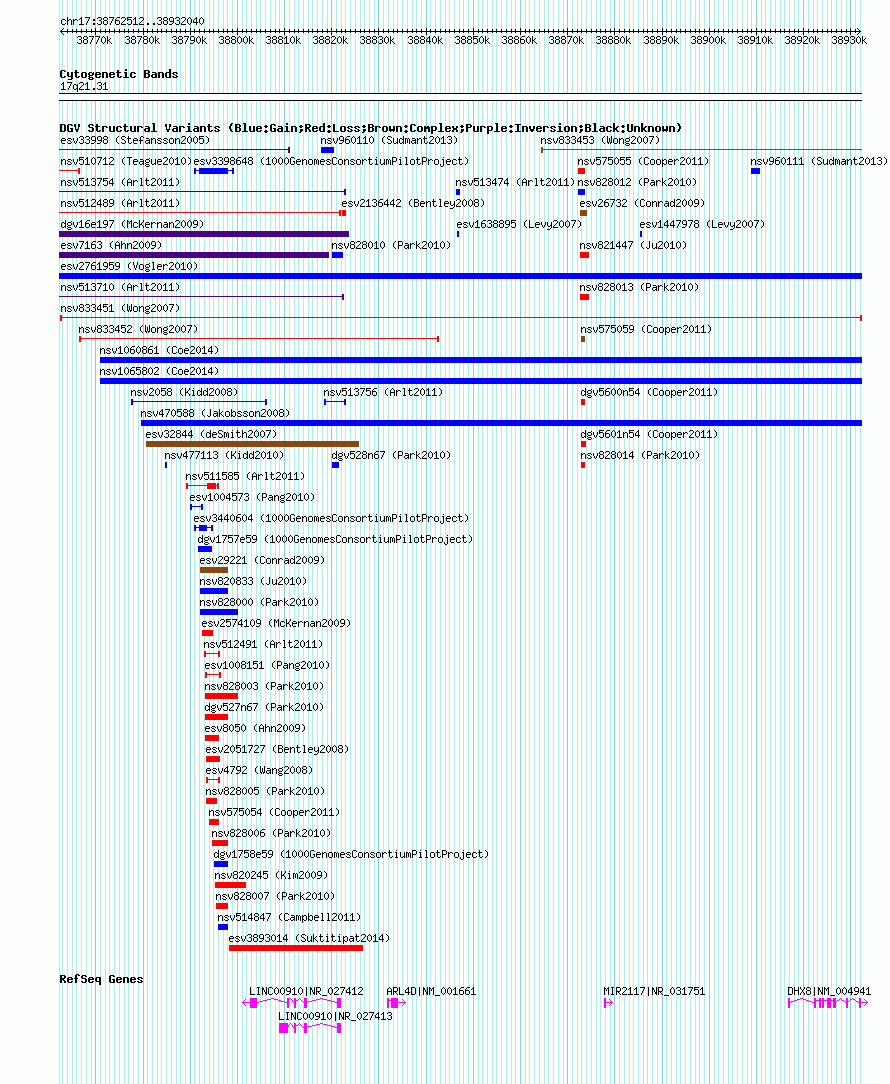The width and height of the screenshot is (890, 1084).
Task: Click the MIR2117|NR_031751 gene label
Action: [654, 991]
